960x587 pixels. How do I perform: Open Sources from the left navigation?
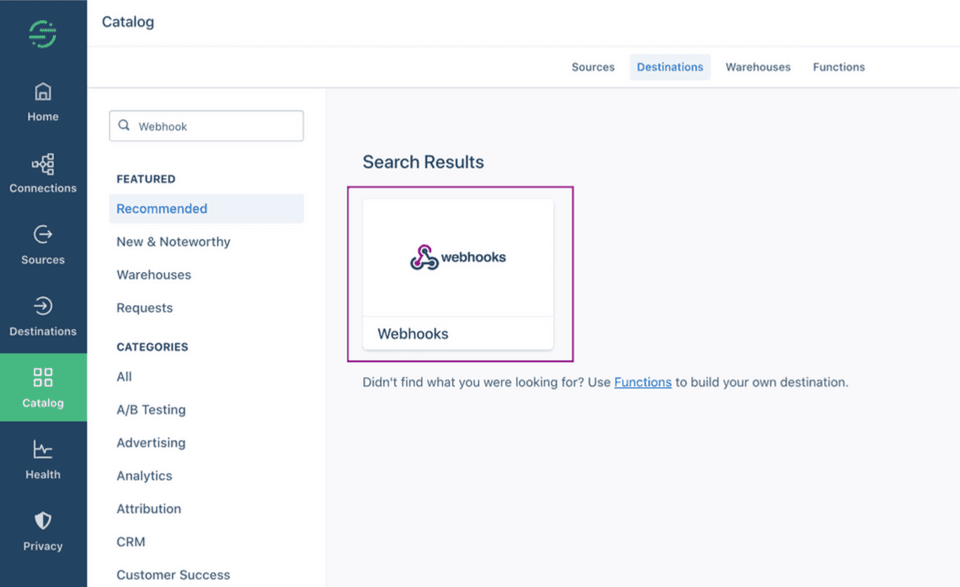(42, 235)
